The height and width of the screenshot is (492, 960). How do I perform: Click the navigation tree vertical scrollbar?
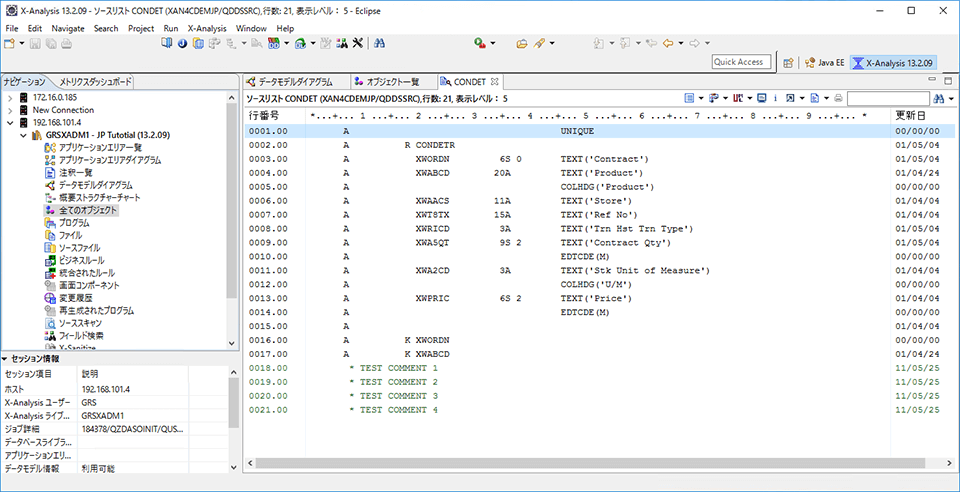click(231, 202)
